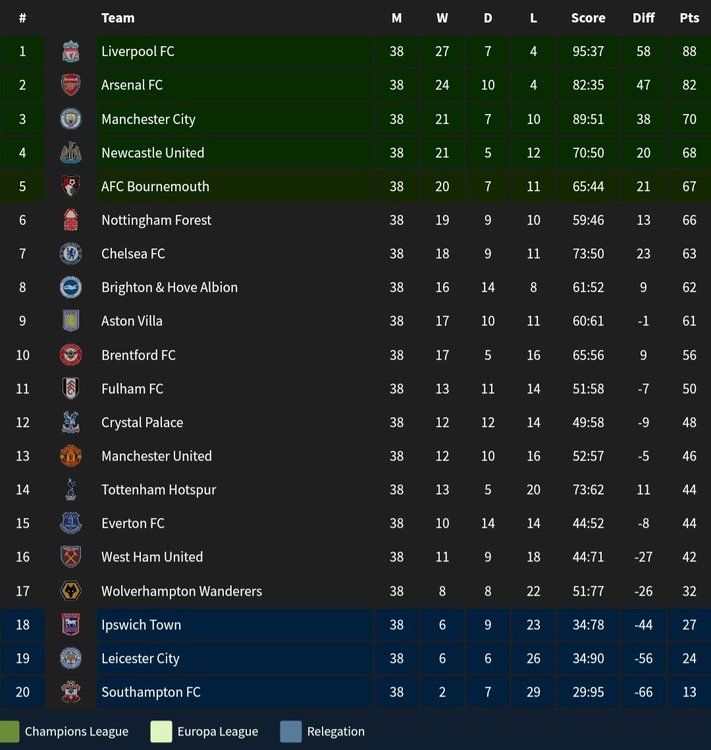Select the Manchester City badge icon
The image size is (711, 750).
point(70,119)
